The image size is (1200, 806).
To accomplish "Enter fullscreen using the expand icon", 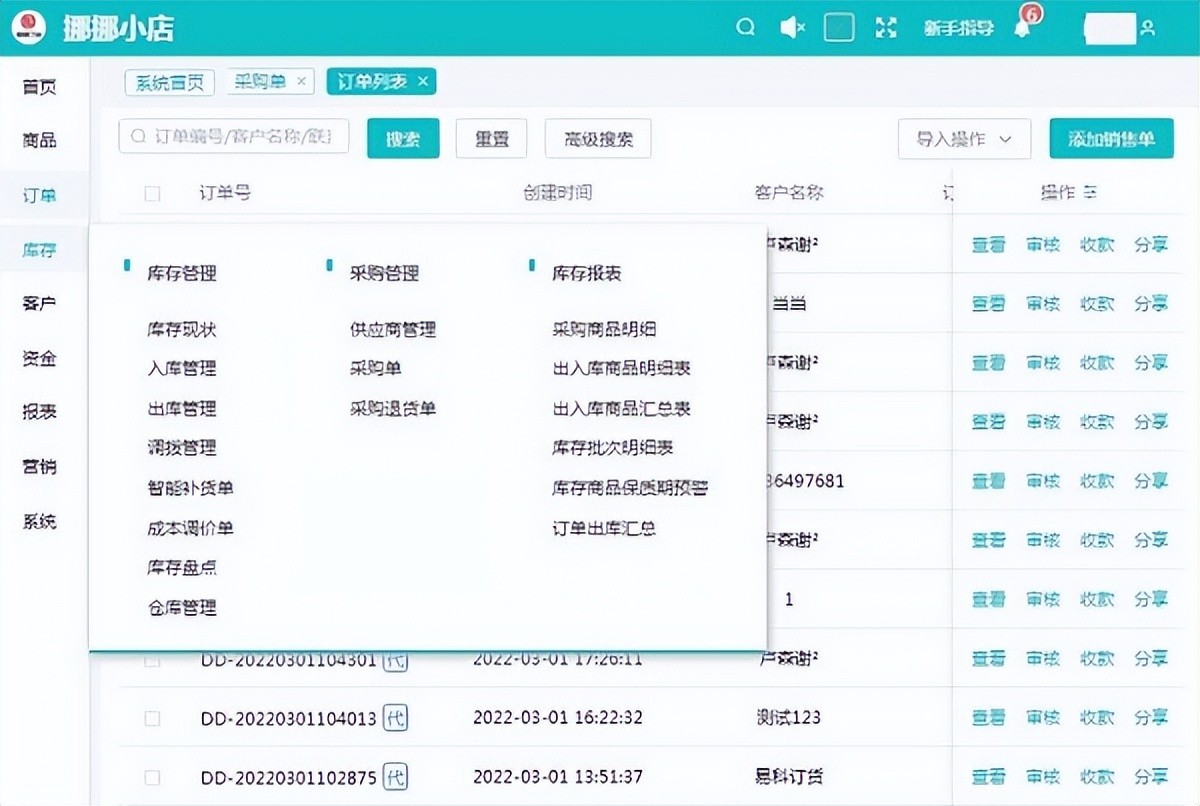I will [885, 28].
